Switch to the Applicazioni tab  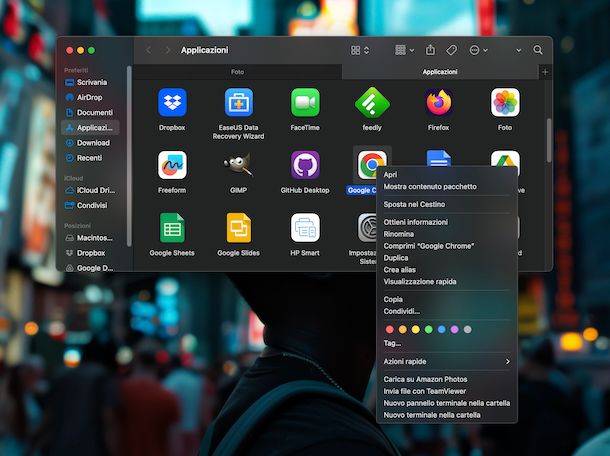[440, 72]
